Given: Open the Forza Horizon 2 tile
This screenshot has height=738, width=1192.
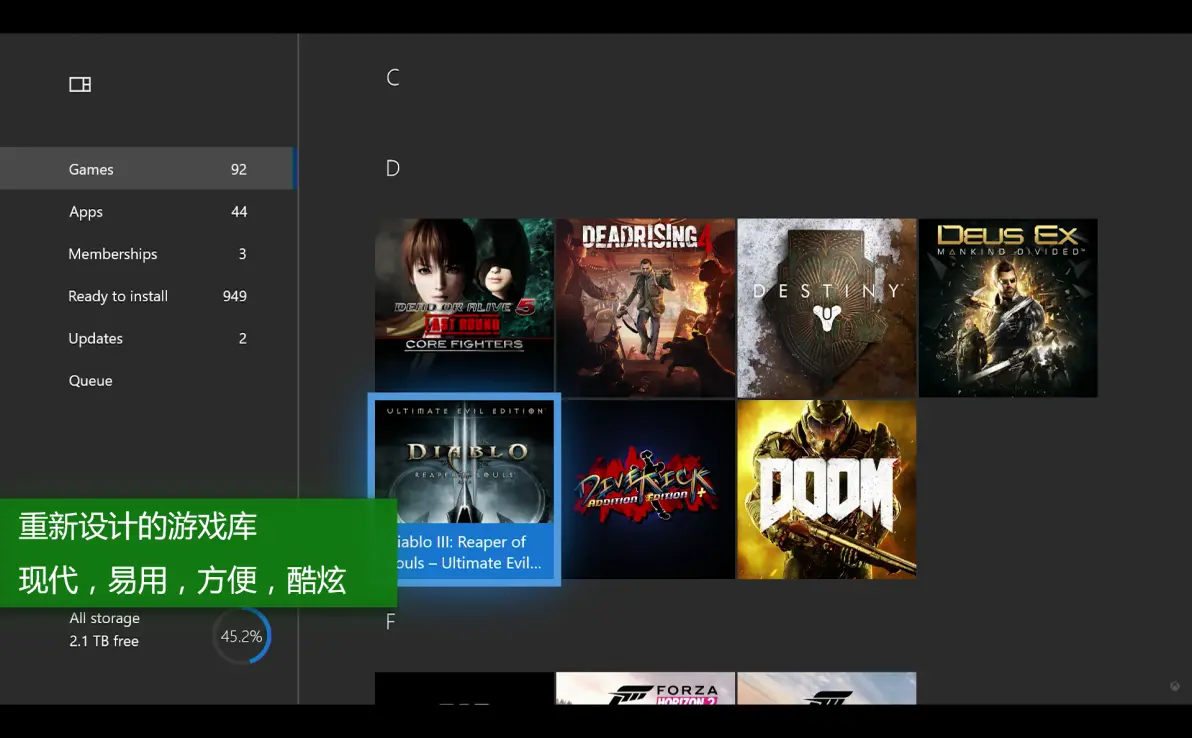Looking at the screenshot, I should click(x=645, y=688).
